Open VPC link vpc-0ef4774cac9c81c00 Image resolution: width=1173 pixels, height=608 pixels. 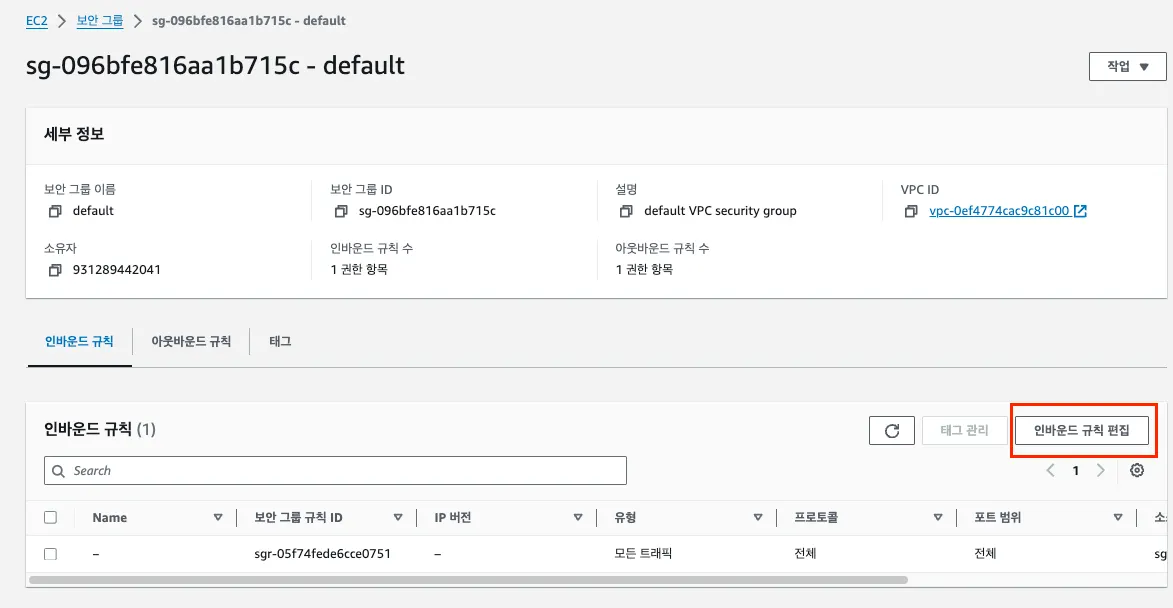point(999,211)
